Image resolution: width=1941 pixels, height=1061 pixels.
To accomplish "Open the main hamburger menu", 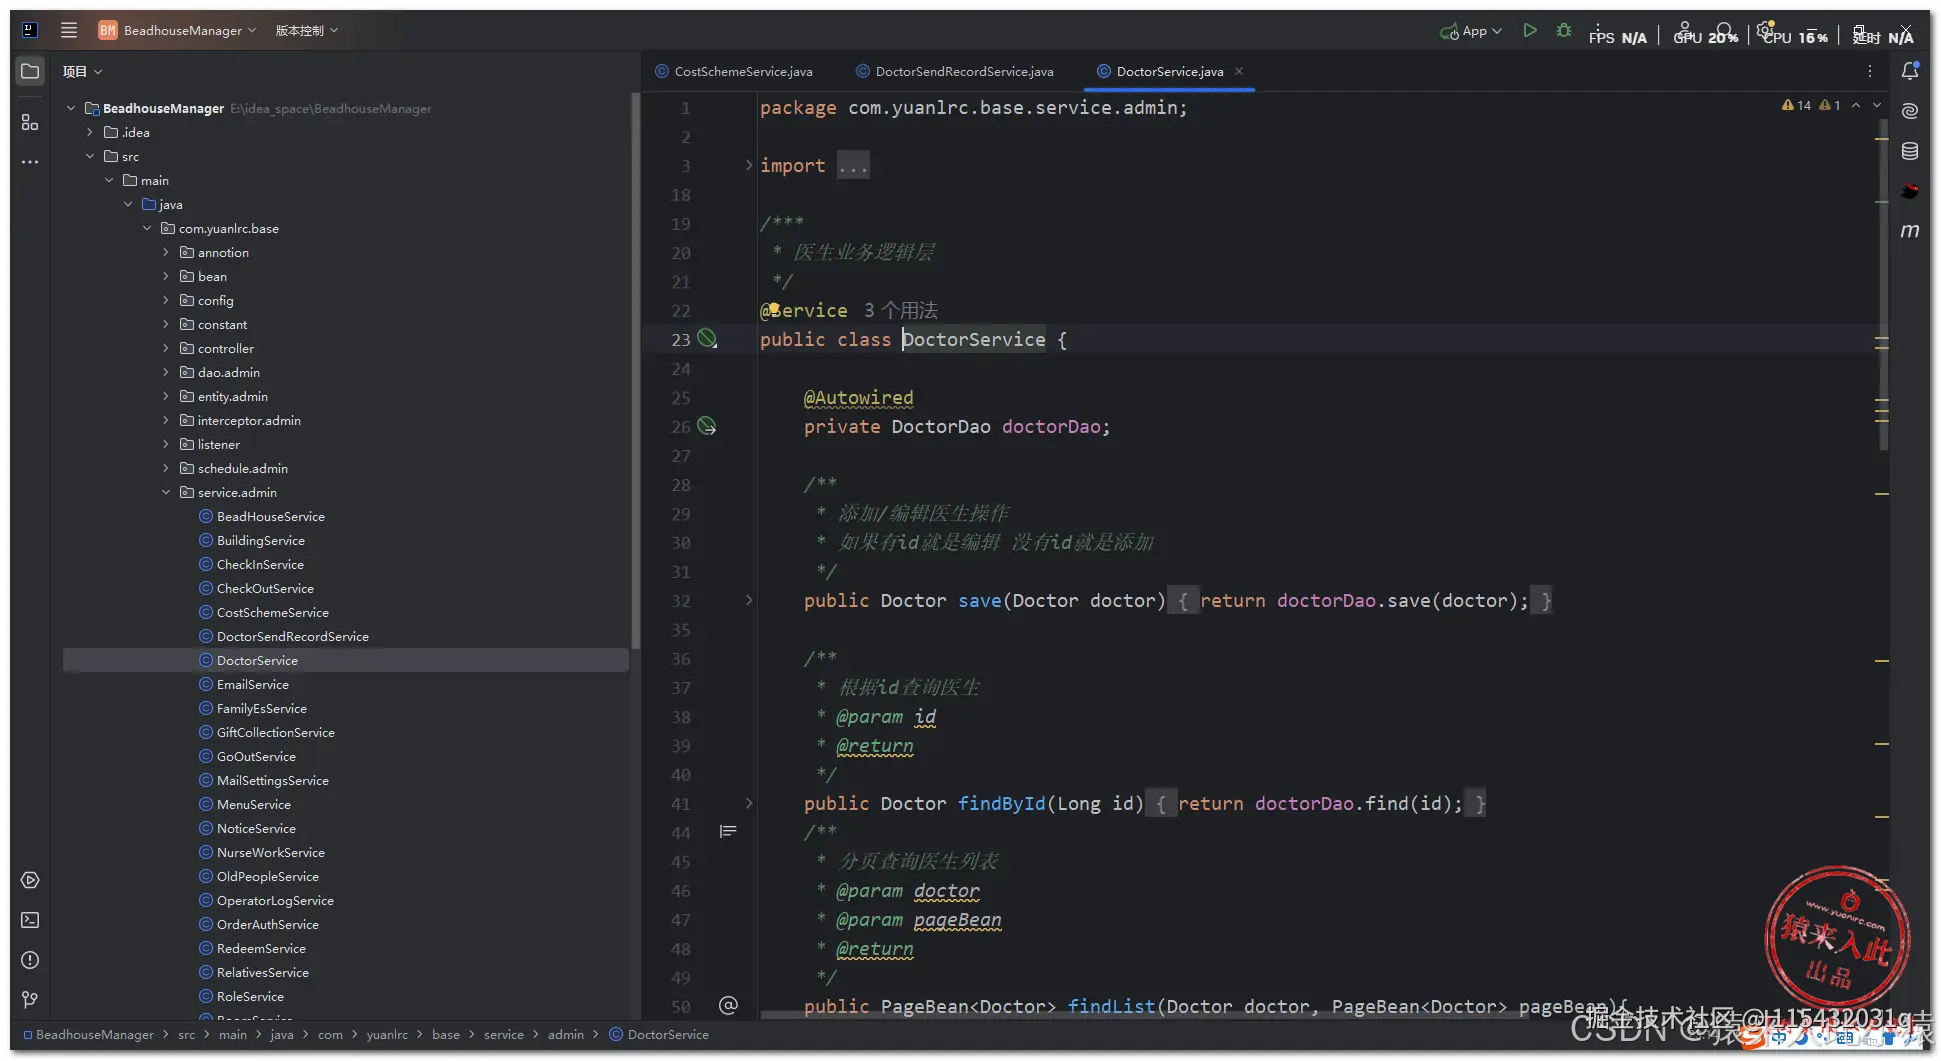I will pos(69,30).
